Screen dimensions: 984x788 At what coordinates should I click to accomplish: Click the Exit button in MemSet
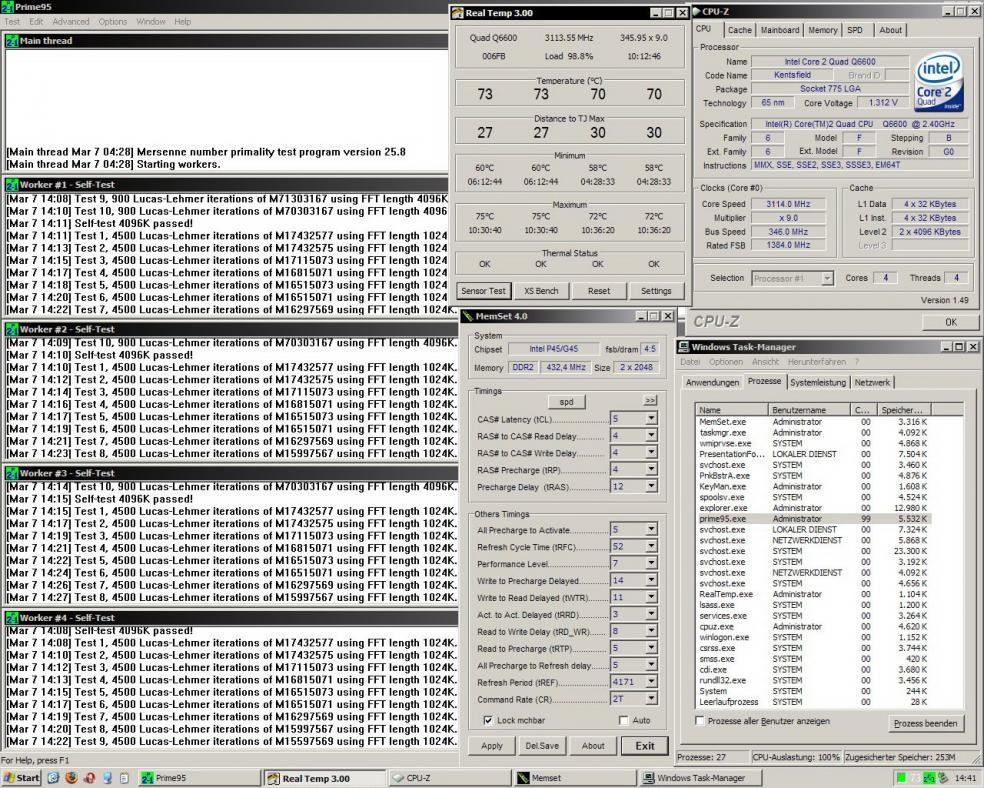(644, 746)
